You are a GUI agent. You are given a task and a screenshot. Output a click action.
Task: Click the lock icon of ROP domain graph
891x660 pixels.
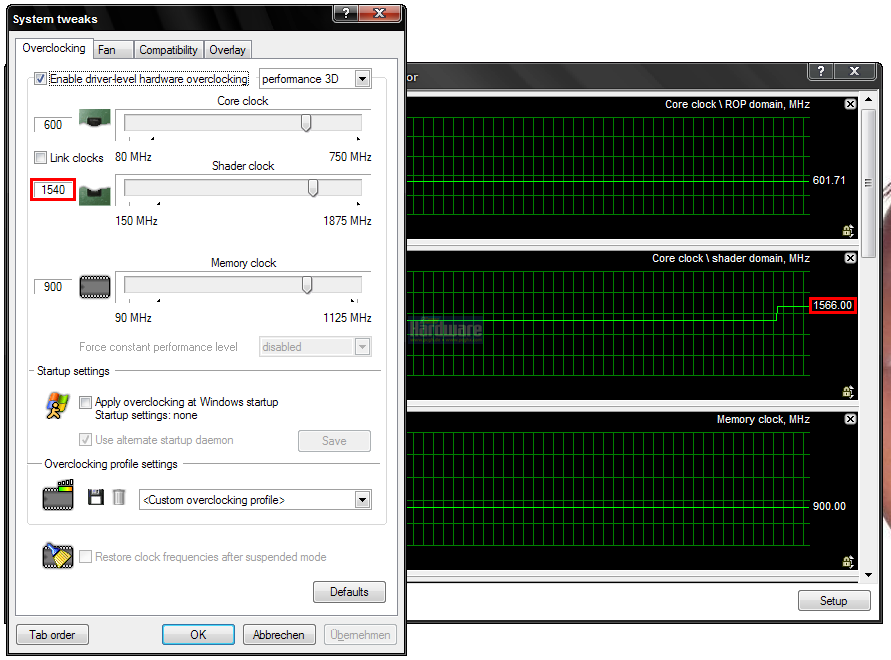pyautogui.click(x=848, y=231)
